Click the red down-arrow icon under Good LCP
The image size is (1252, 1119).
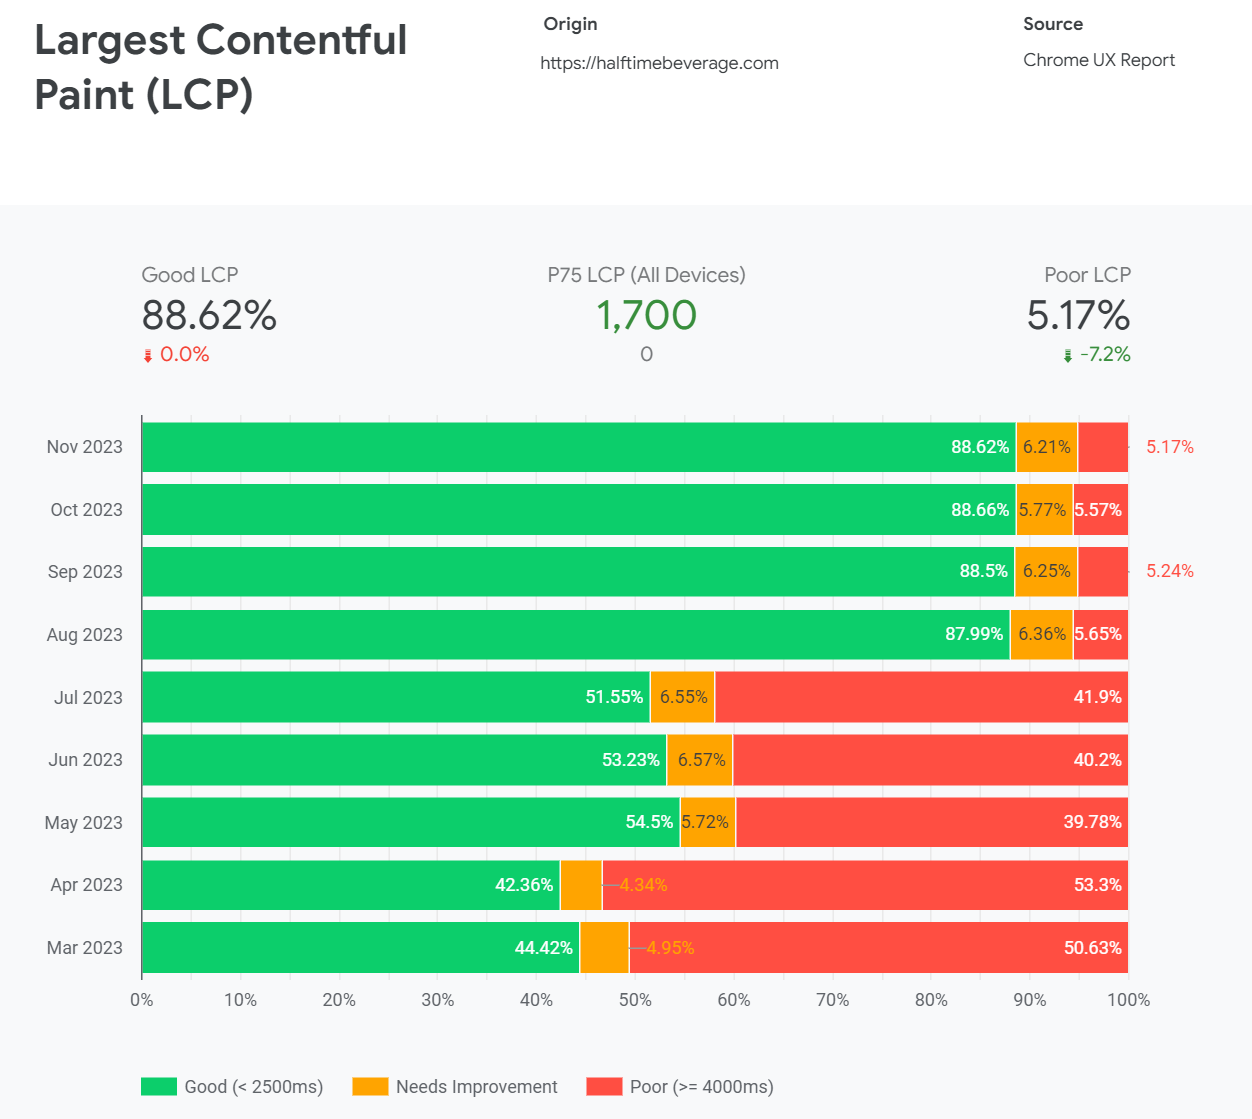148,356
